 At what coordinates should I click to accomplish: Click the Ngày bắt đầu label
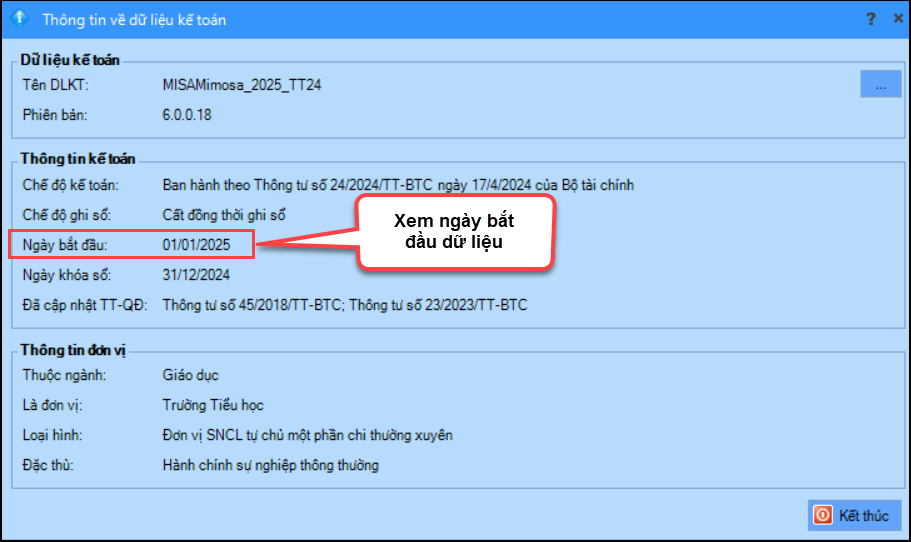[63, 244]
